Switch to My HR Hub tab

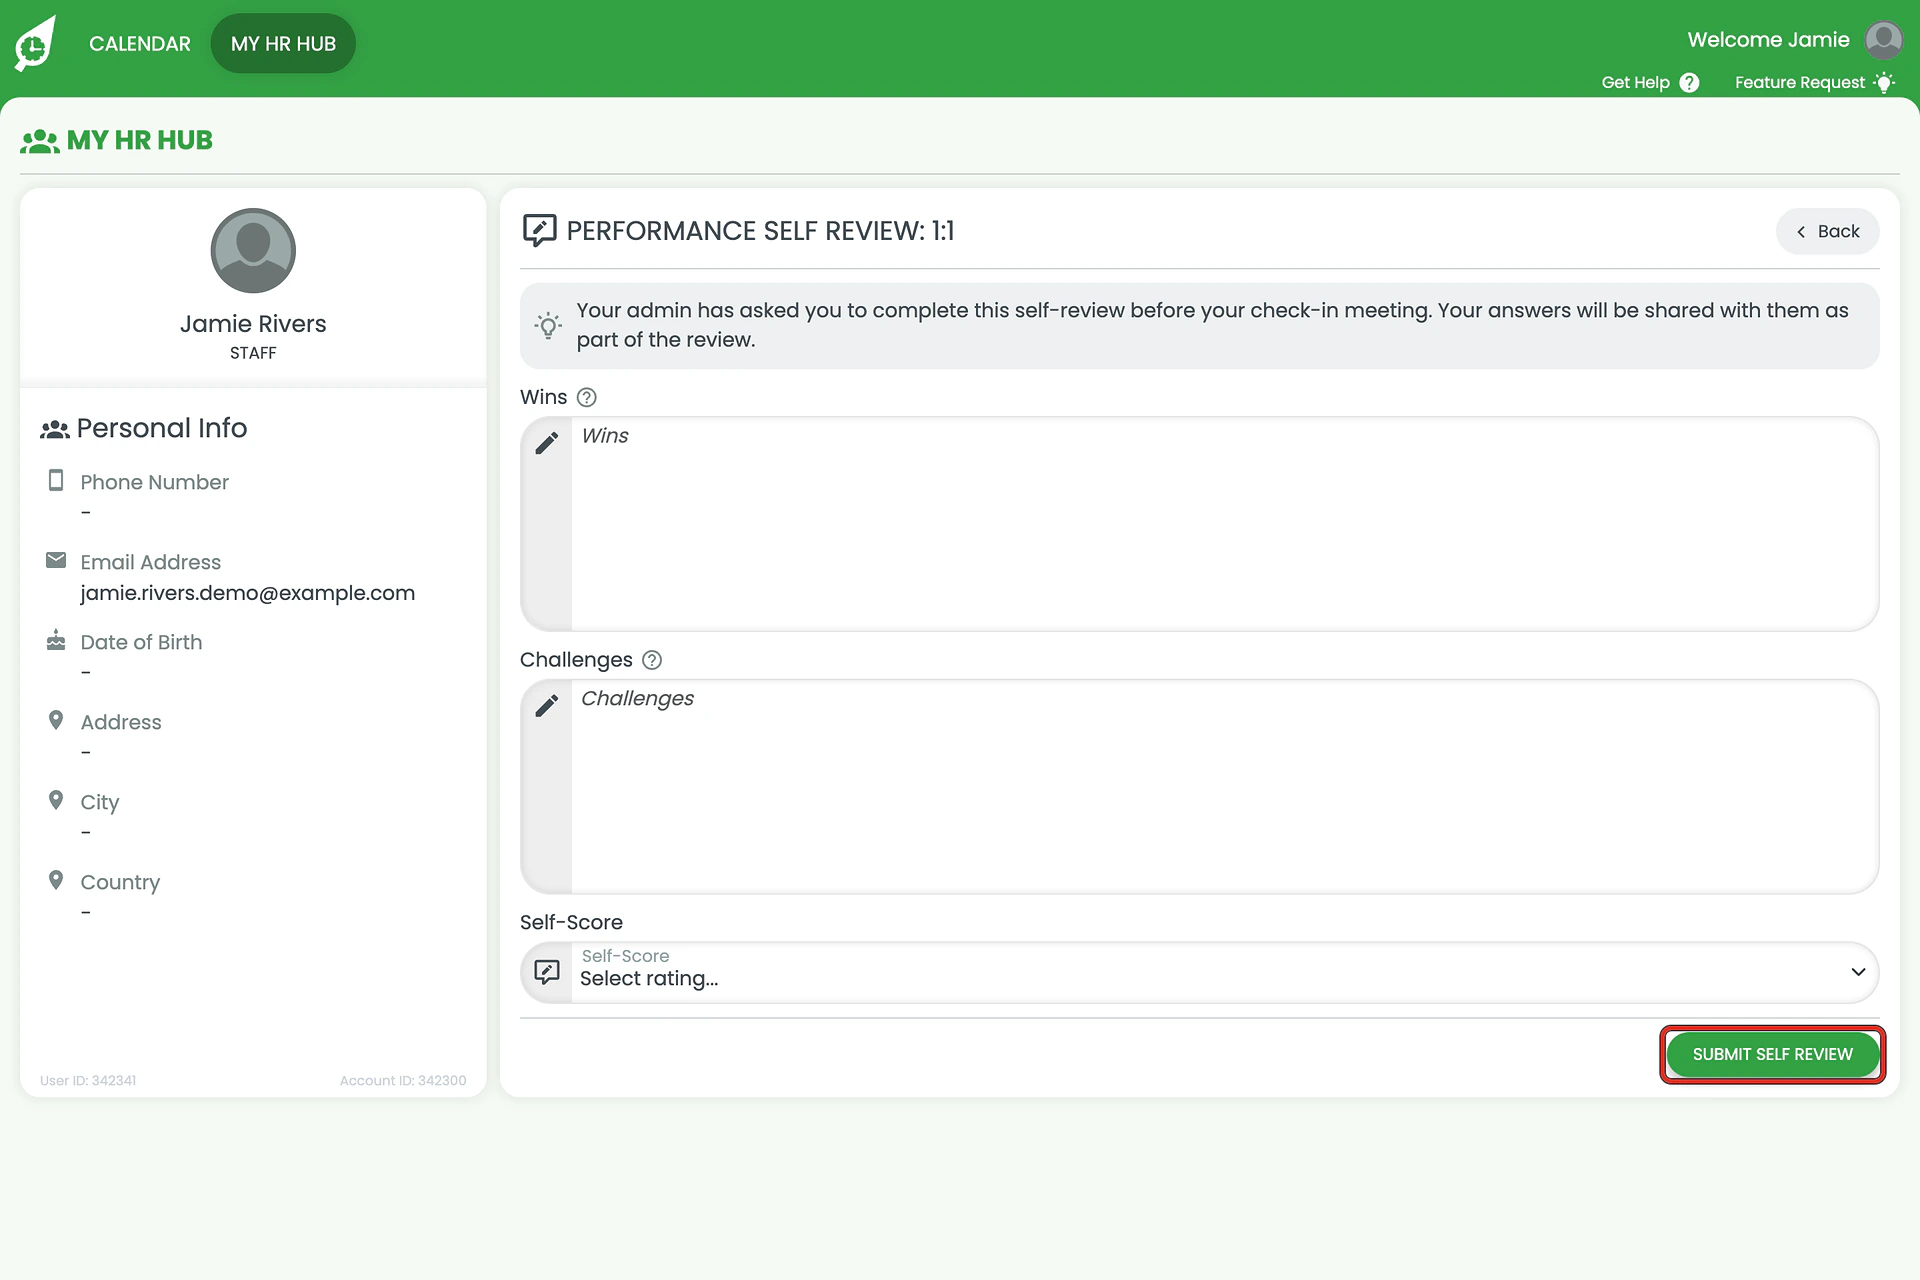point(283,44)
